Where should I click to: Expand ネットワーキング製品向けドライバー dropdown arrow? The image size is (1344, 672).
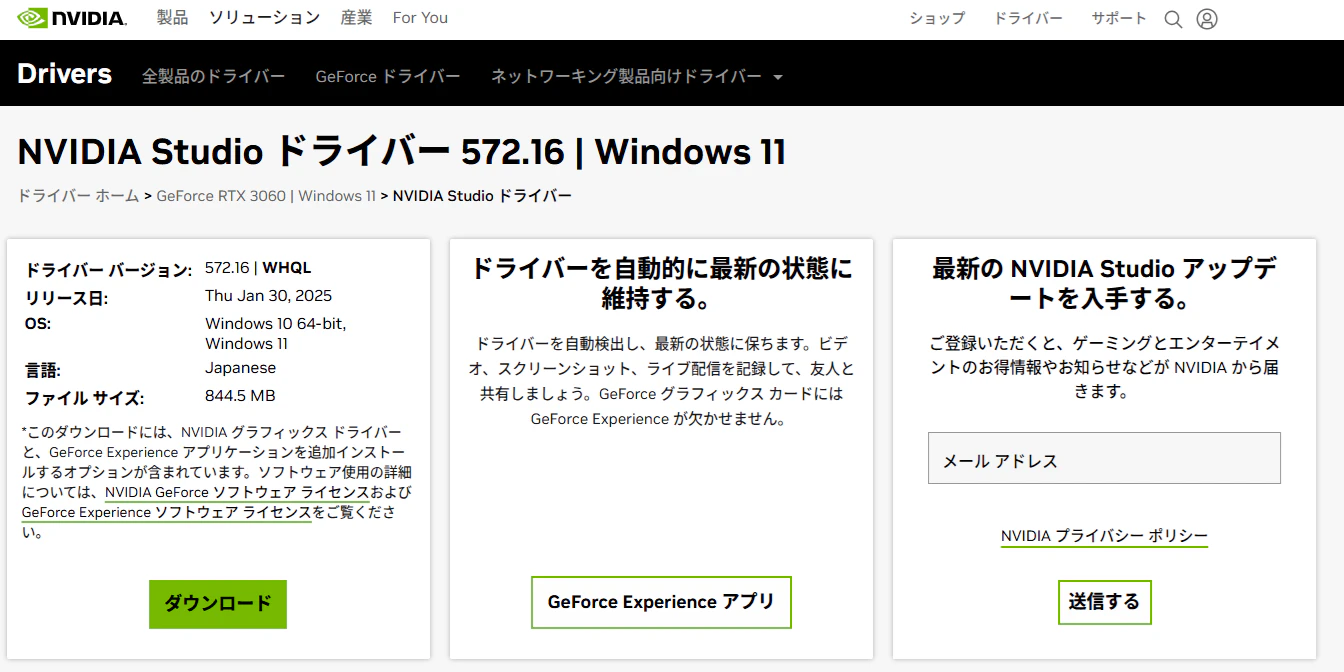(x=777, y=77)
